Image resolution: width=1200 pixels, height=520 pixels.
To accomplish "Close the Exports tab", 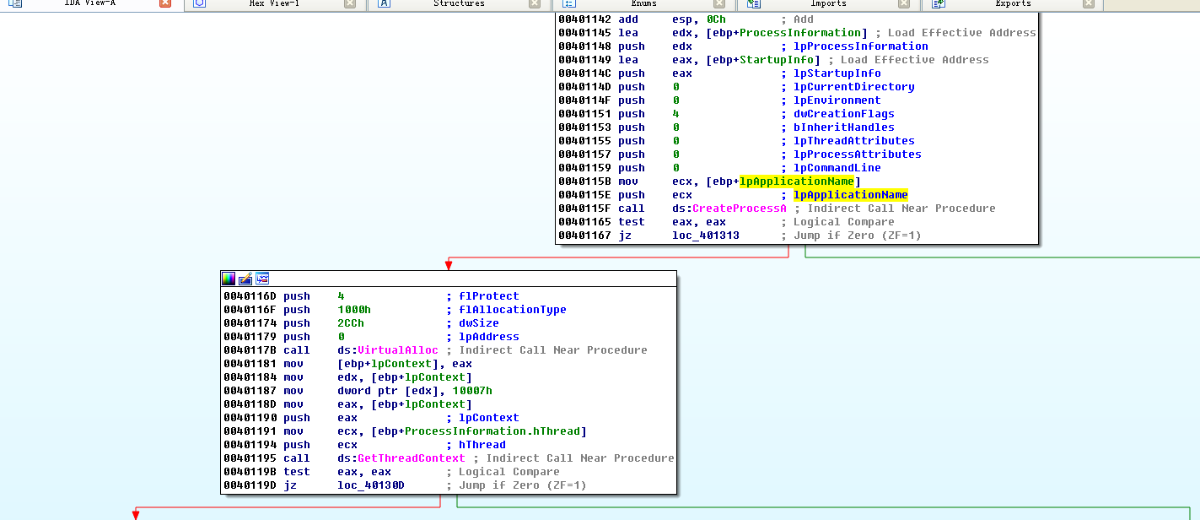I will [1089, 4].
